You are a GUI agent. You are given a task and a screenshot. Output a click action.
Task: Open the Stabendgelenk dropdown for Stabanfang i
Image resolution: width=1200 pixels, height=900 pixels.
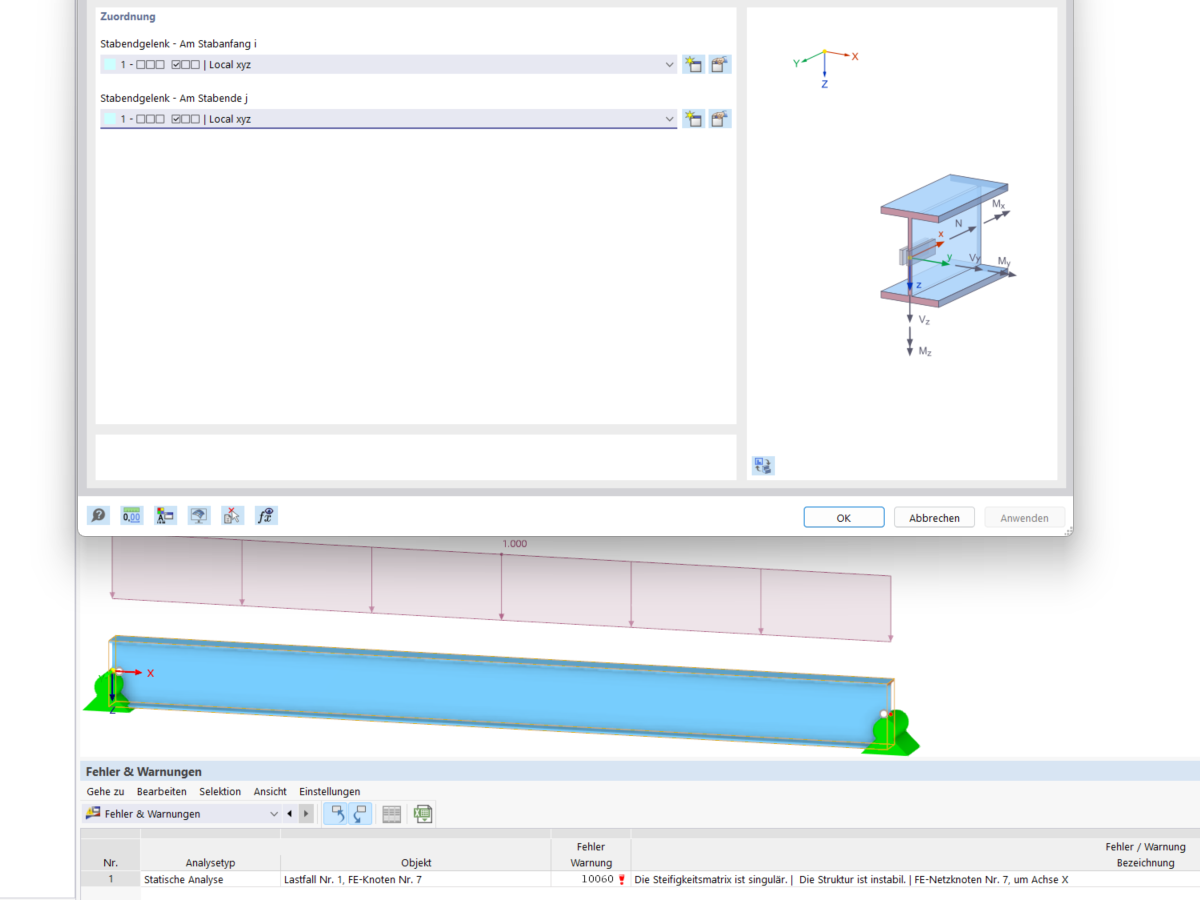[x=670, y=64]
